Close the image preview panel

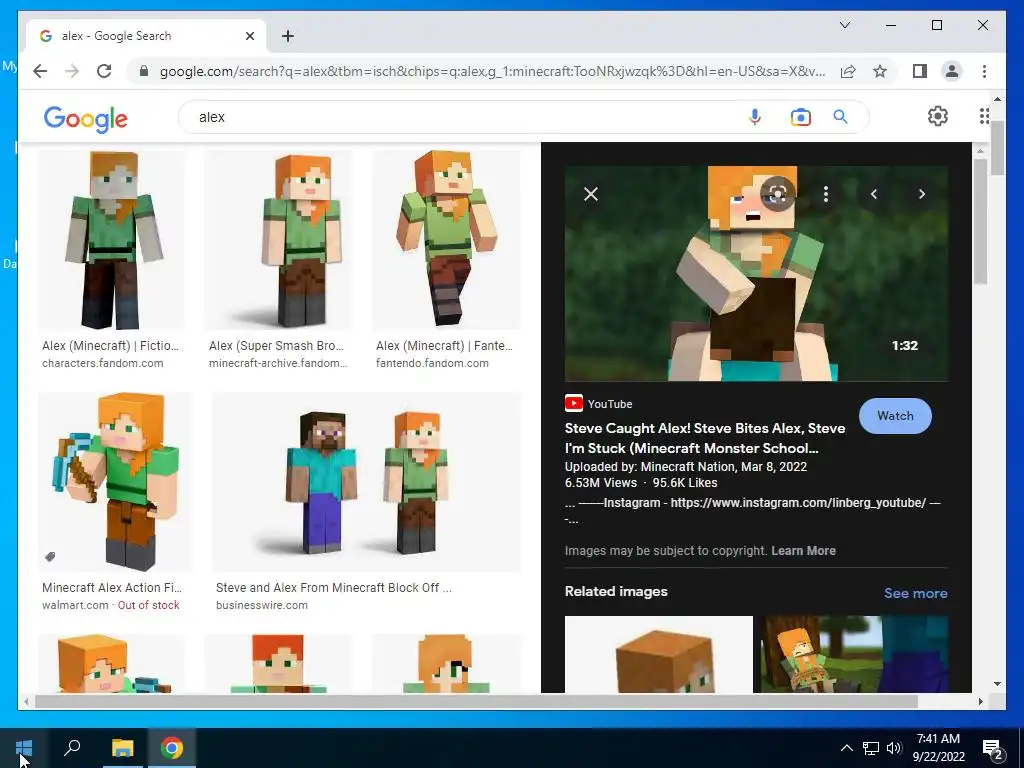590,194
